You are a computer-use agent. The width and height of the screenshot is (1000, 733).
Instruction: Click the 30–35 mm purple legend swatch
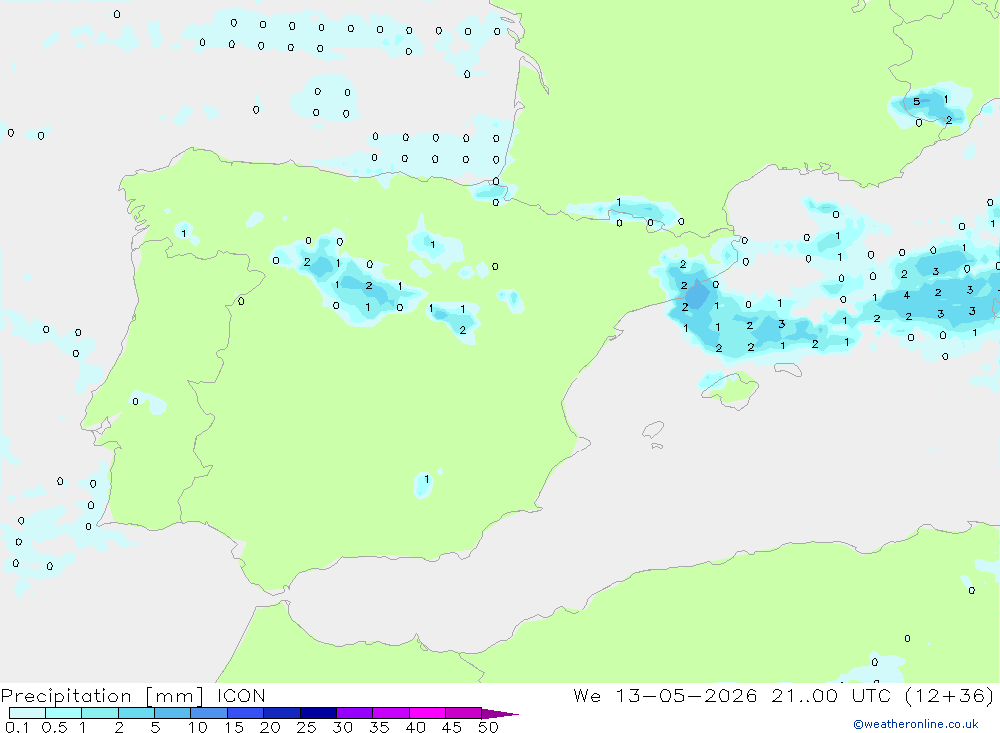point(355,713)
